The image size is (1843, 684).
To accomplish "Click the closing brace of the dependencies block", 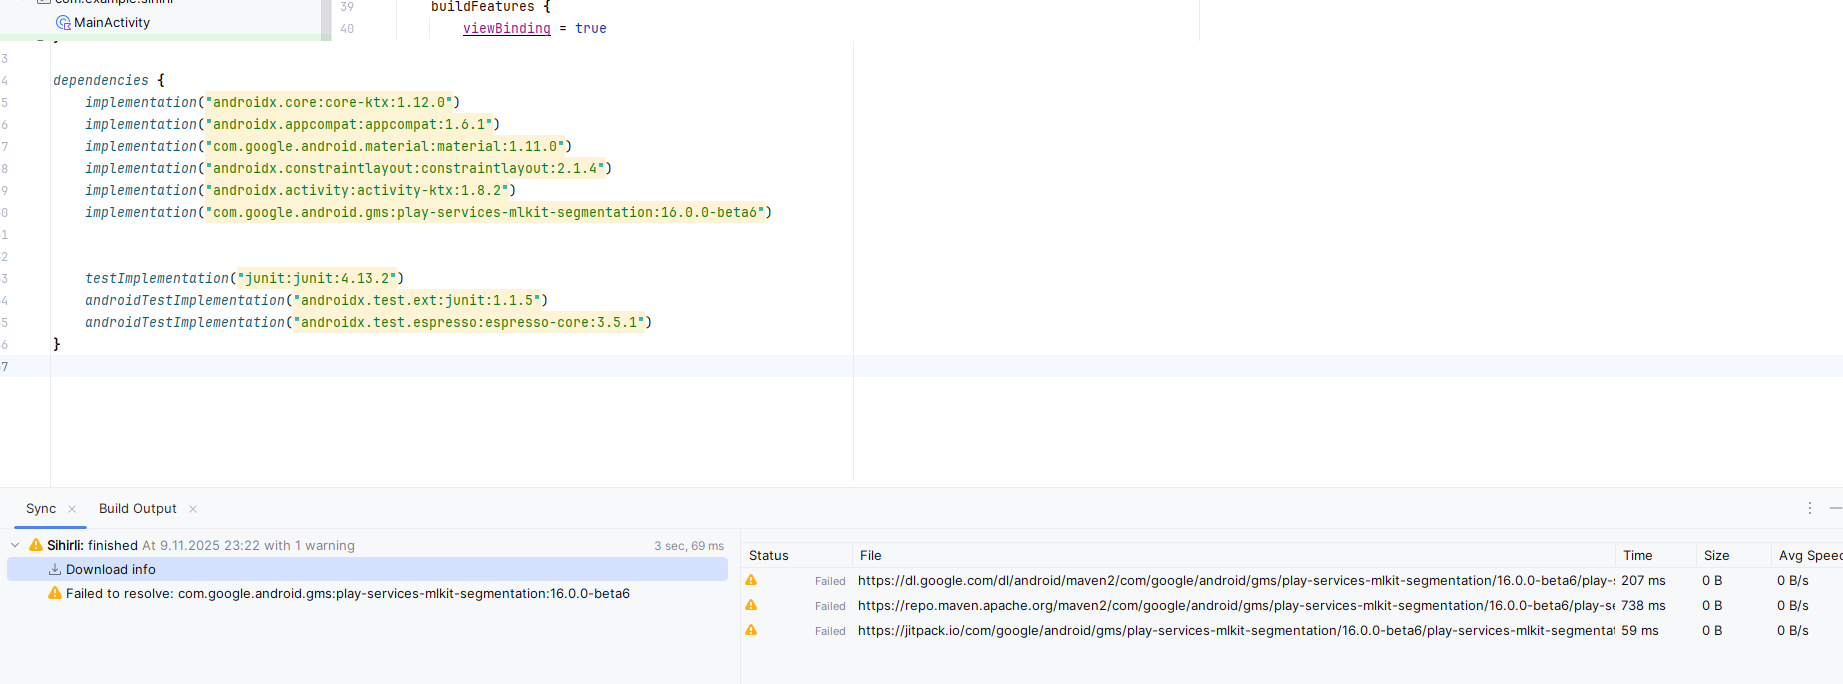I will tap(57, 344).
